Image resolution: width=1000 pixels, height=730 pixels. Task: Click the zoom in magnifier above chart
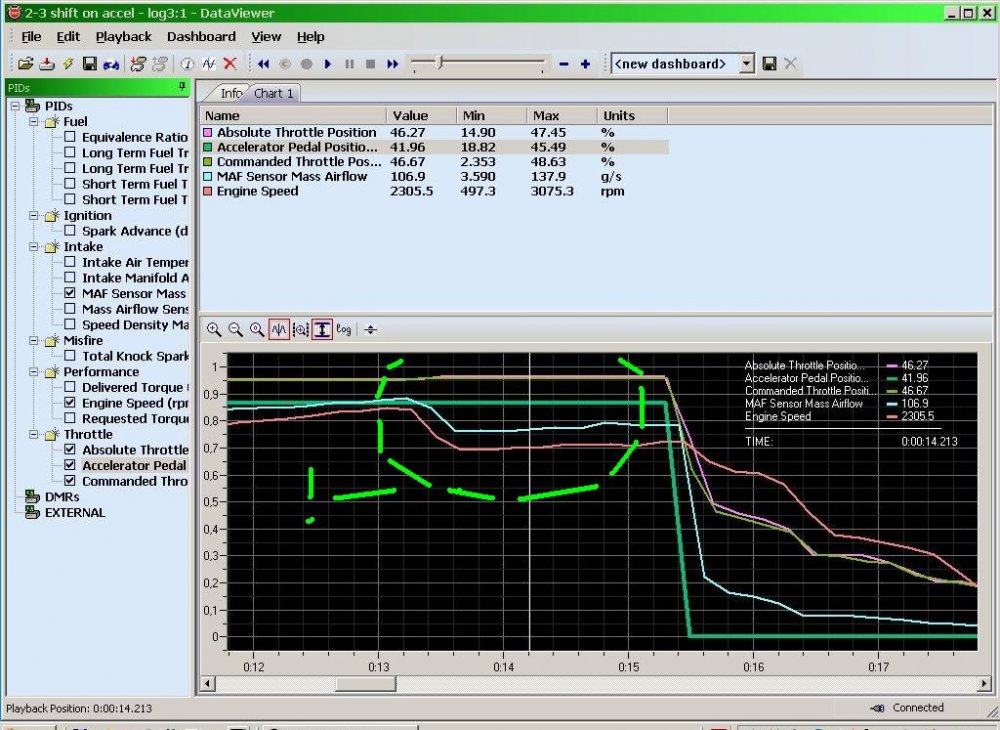tap(215, 329)
